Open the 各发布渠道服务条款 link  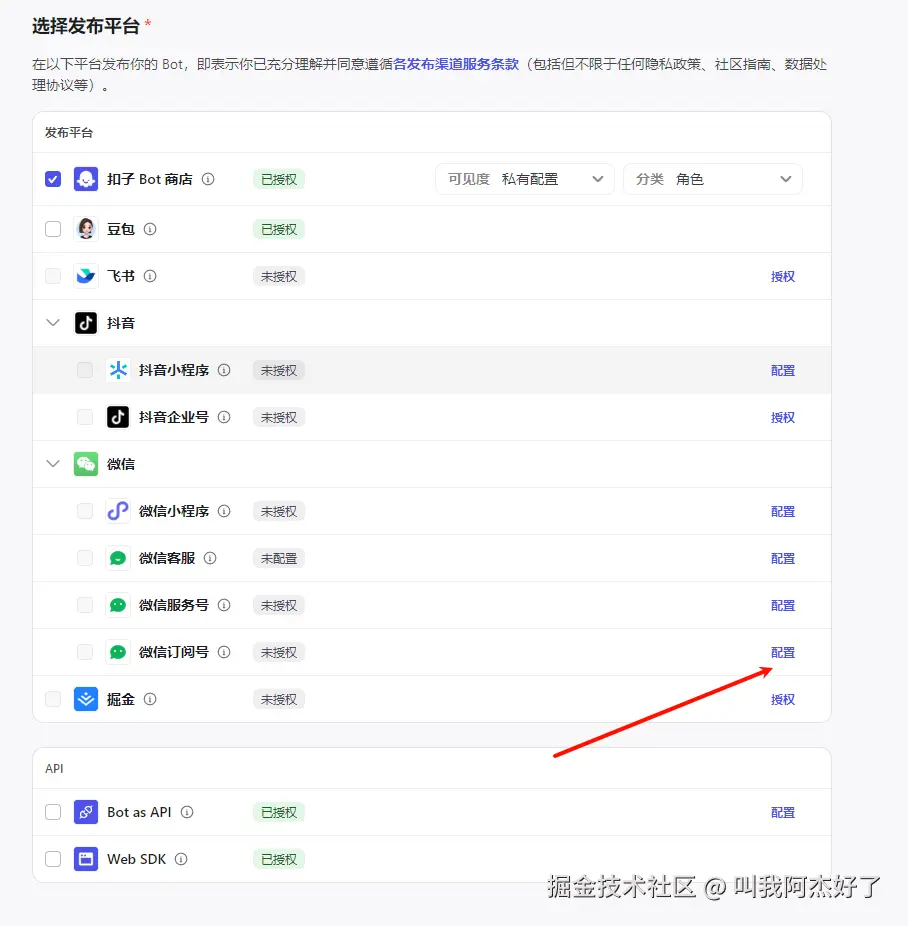456,64
